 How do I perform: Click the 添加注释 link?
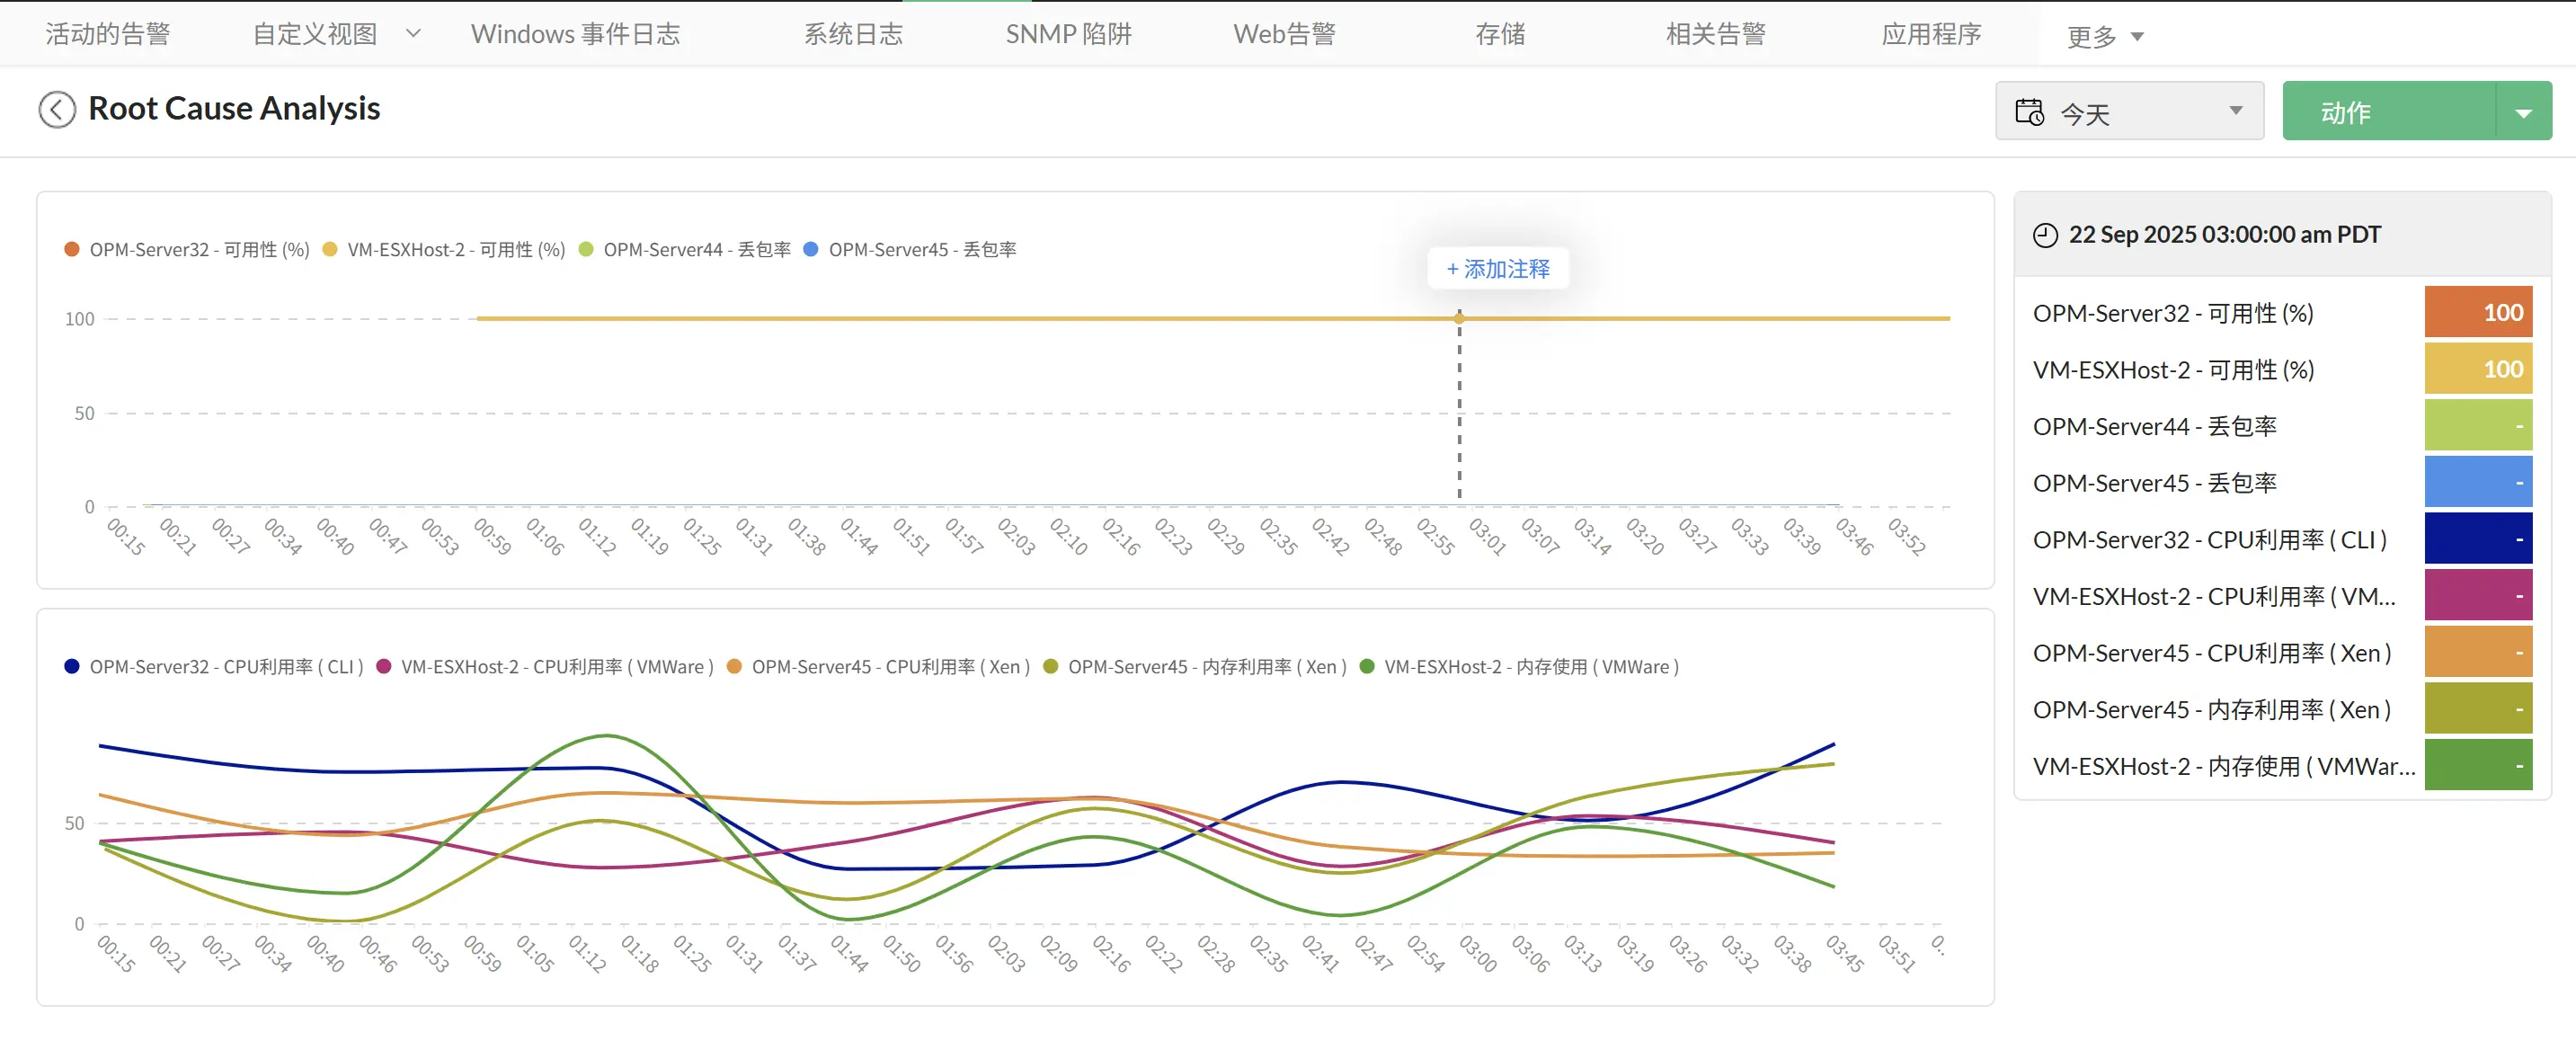point(1497,269)
